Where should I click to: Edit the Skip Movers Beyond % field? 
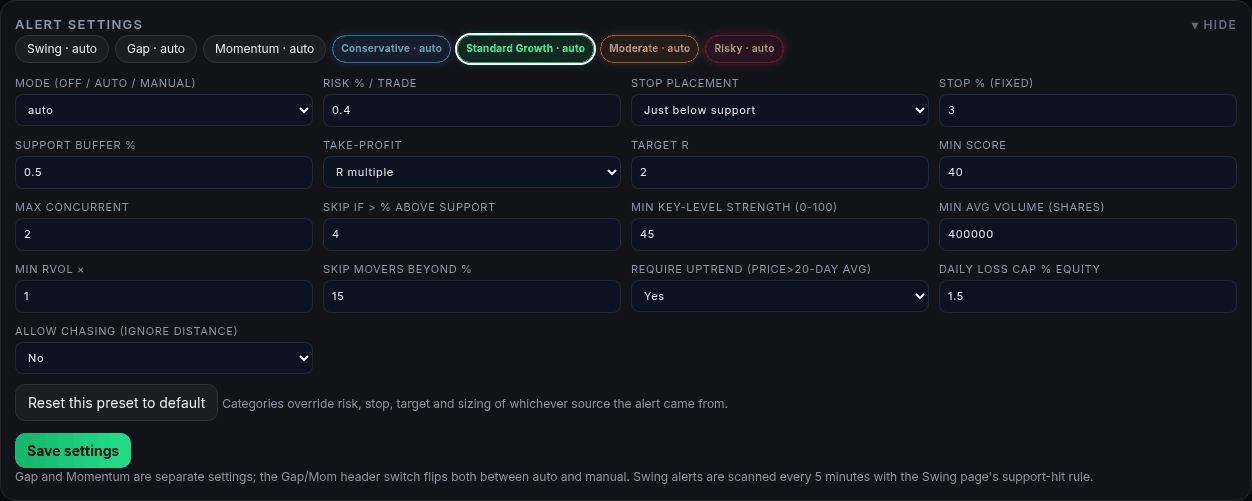click(472, 296)
